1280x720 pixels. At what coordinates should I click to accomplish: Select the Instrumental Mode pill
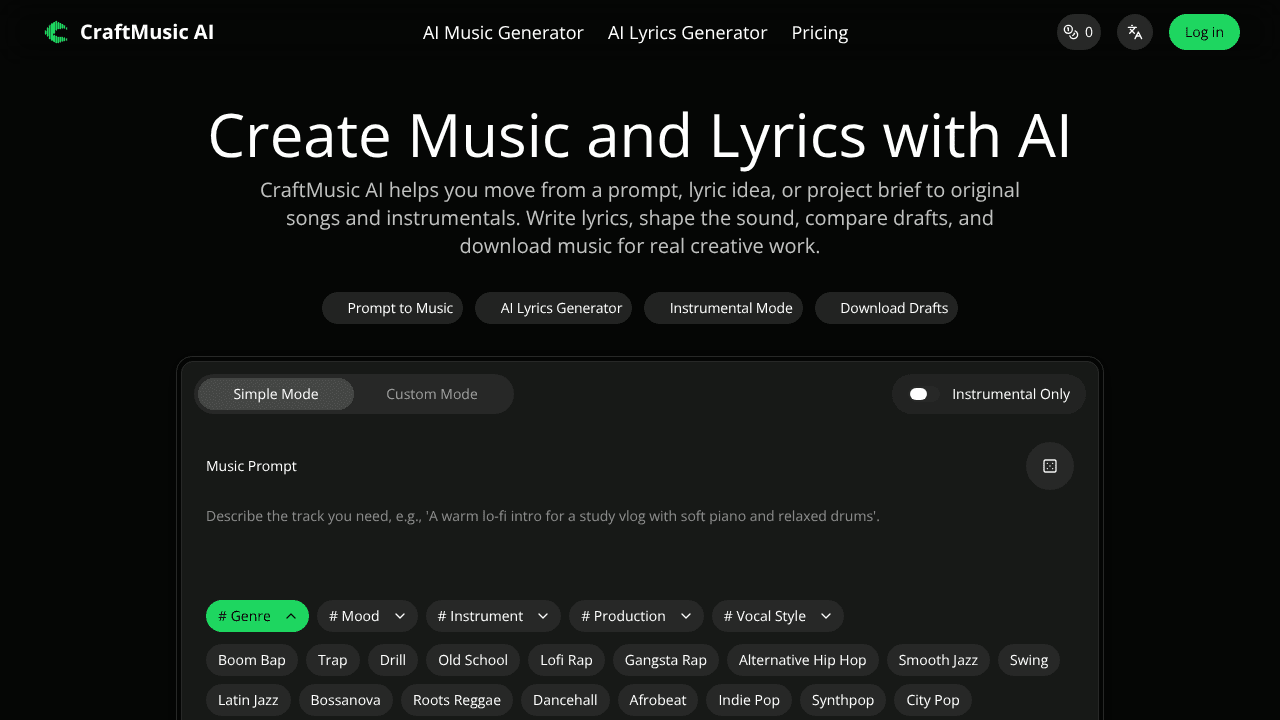pyautogui.click(x=723, y=308)
